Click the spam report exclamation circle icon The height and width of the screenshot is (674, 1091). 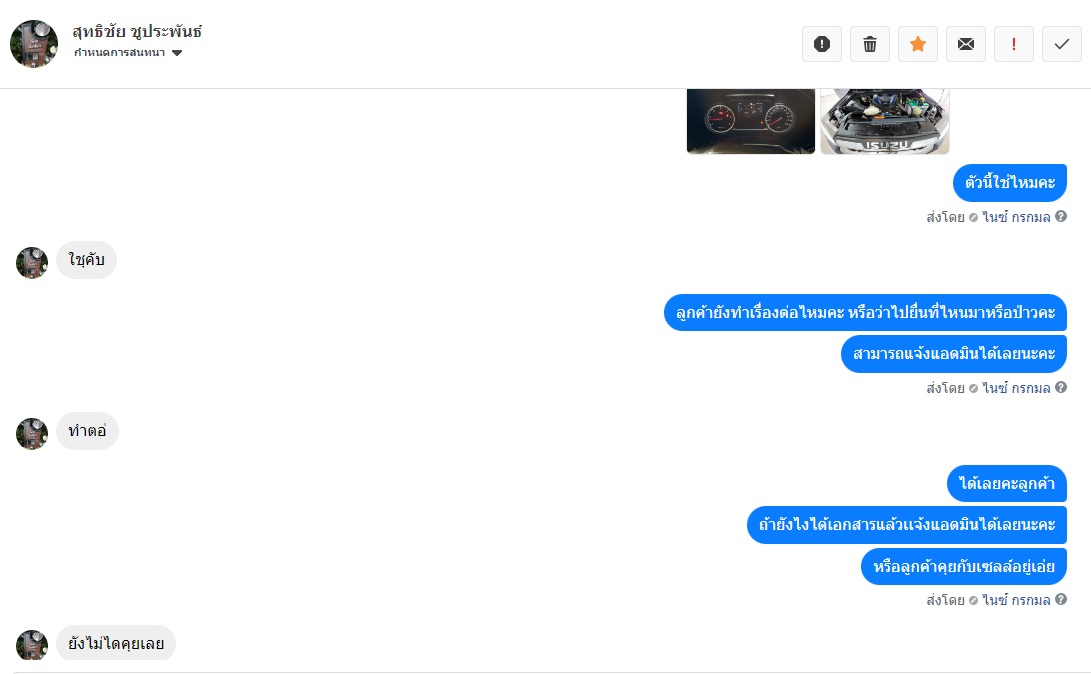pos(822,45)
